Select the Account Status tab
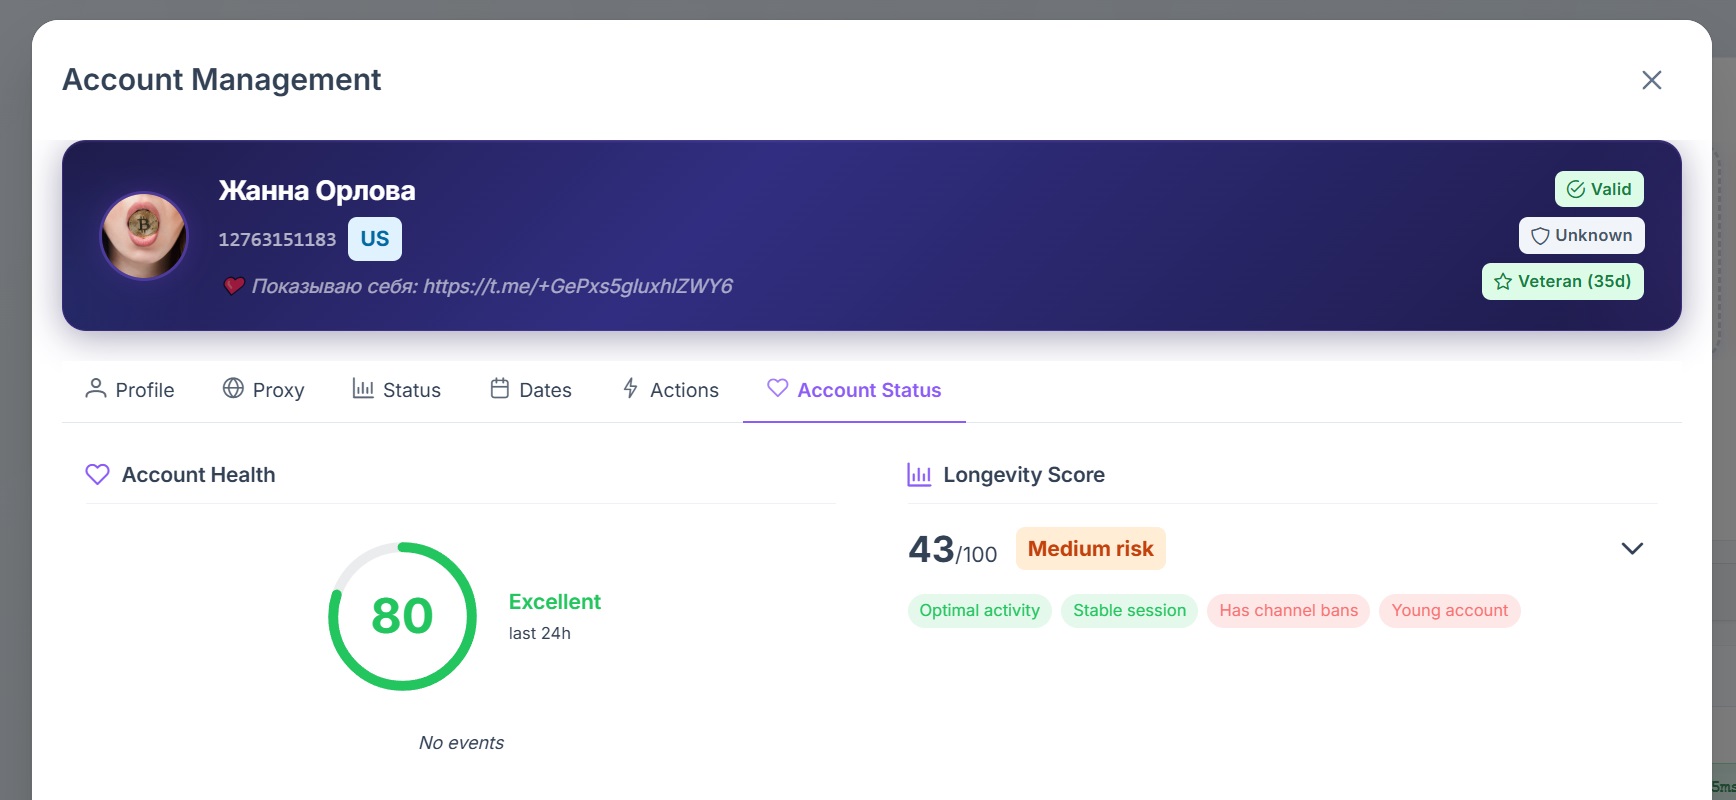This screenshot has height=800, width=1736. coord(854,390)
